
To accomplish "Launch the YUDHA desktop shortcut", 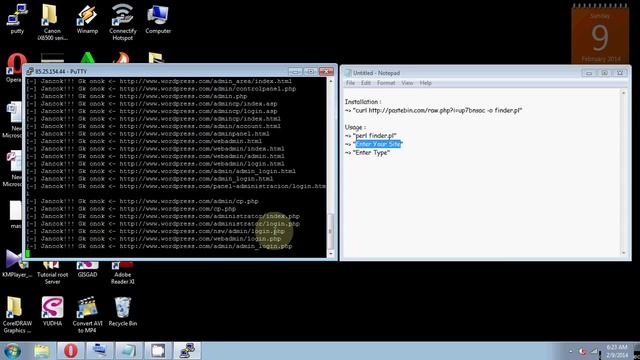I will pos(52,311).
